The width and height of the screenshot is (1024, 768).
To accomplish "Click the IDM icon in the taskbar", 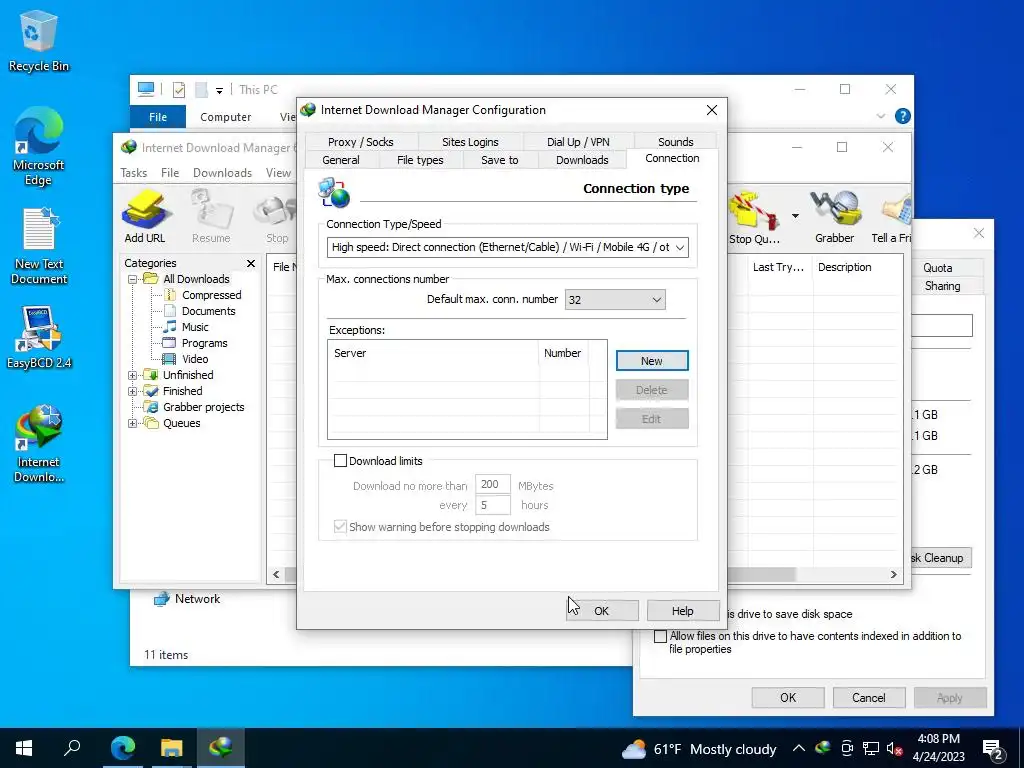I will (221, 748).
